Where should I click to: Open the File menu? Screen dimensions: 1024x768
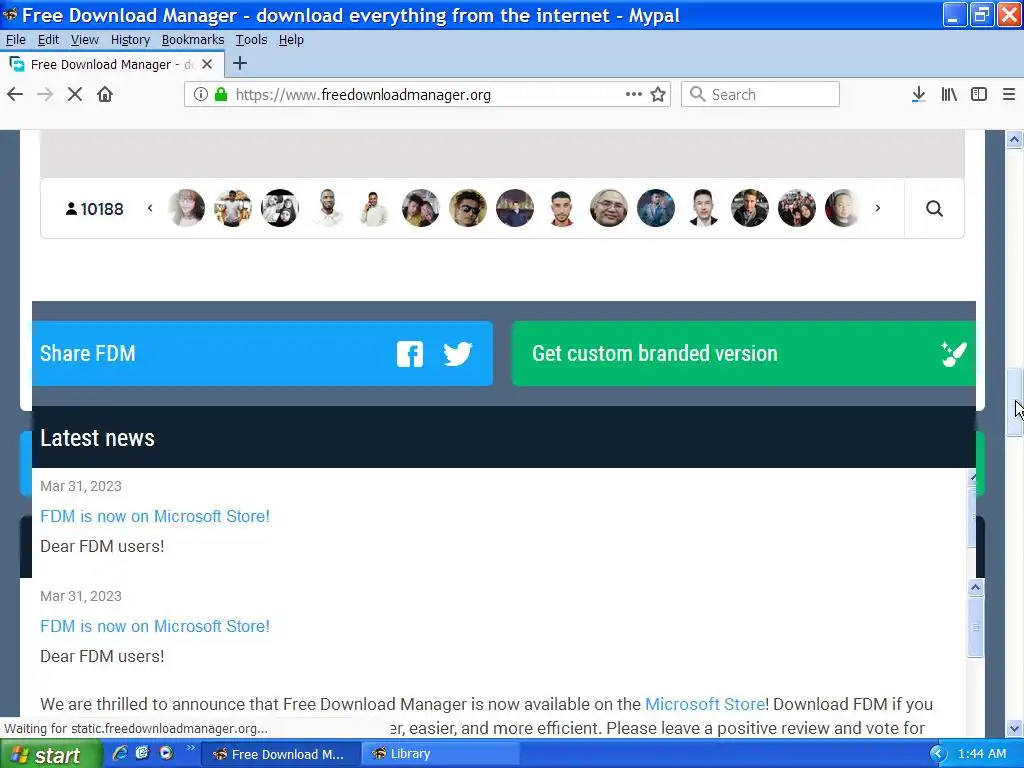[16, 40]
